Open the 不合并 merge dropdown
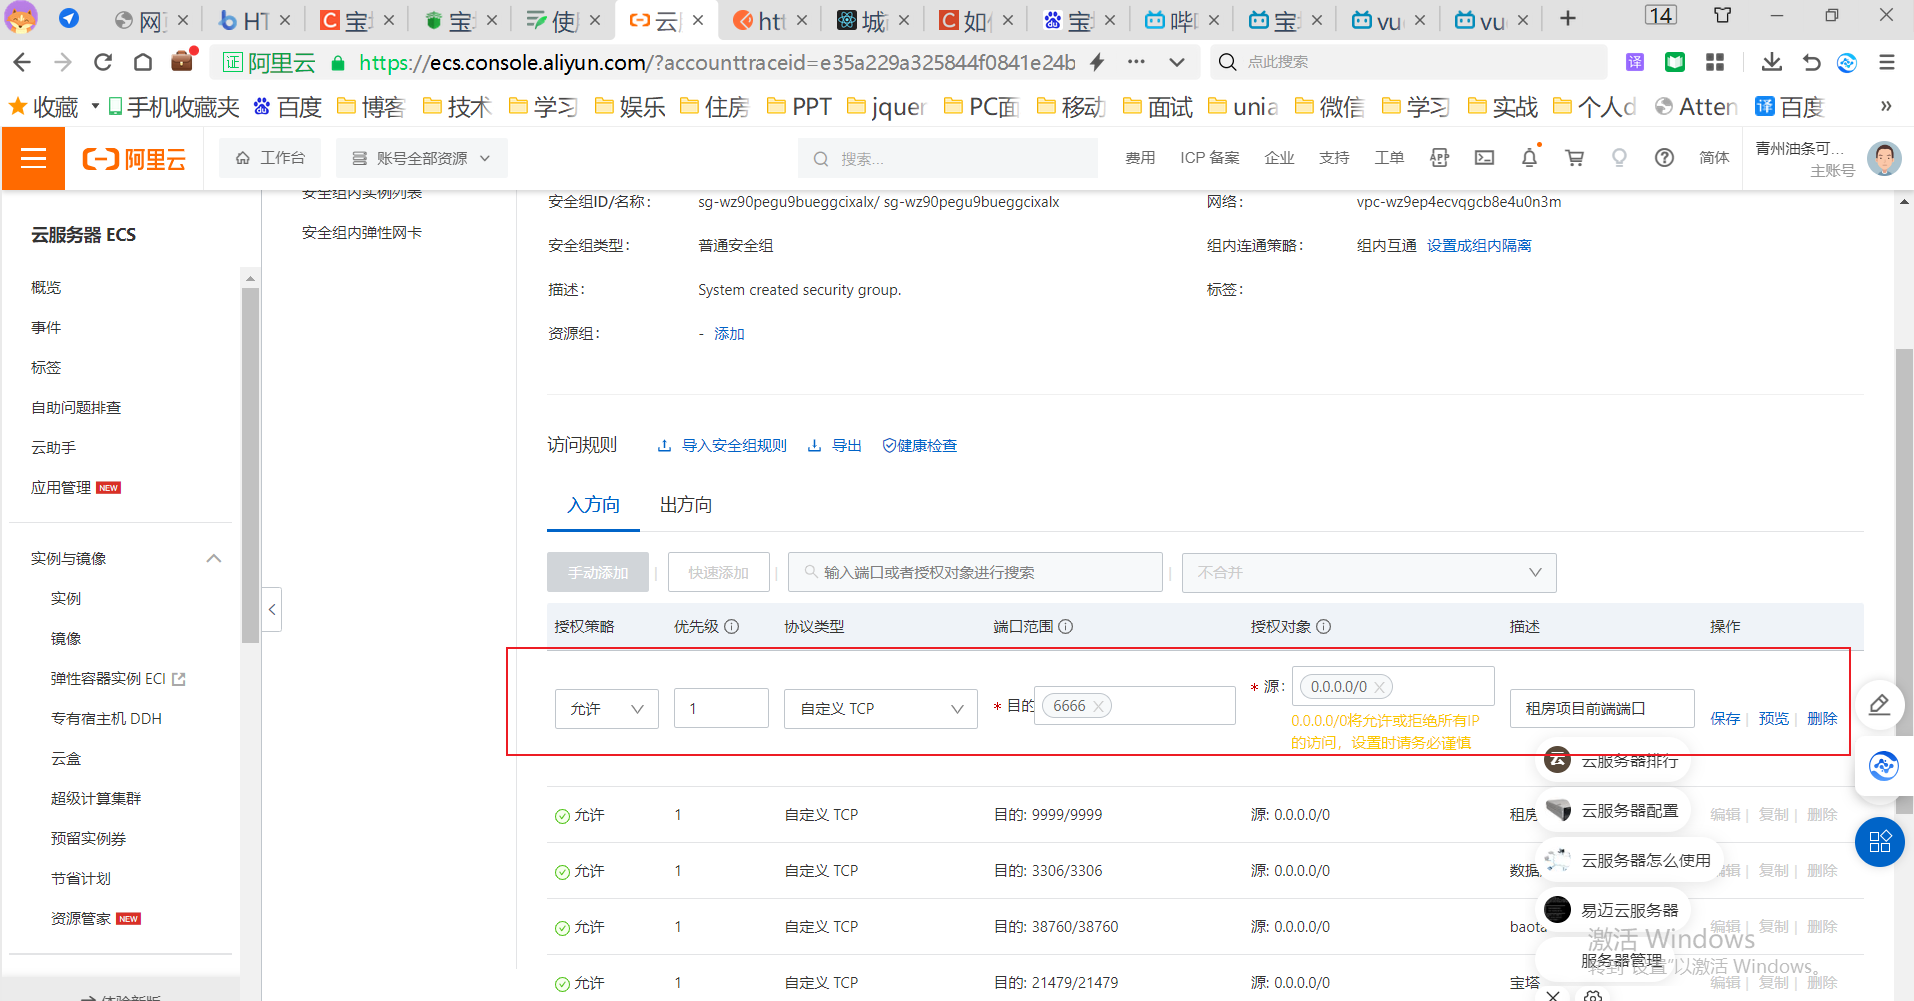1914x1001 pixels. pos(1369,572)
